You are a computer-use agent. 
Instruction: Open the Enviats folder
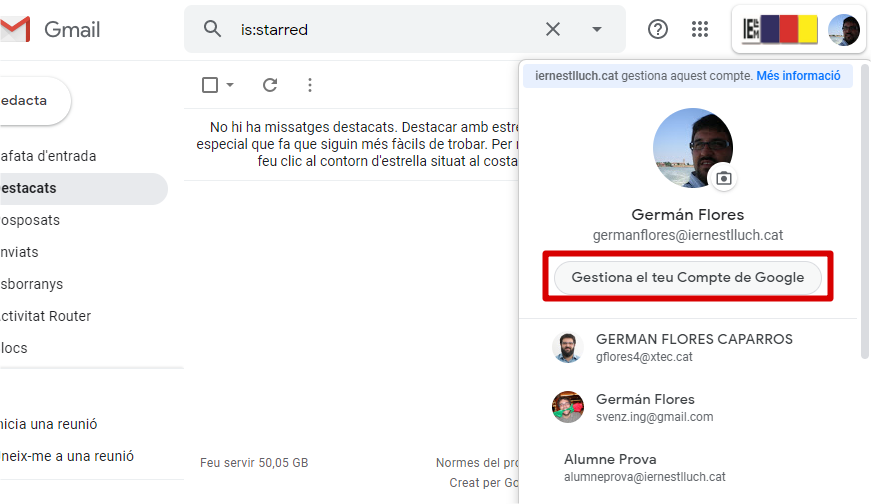[x=20, y=252]
